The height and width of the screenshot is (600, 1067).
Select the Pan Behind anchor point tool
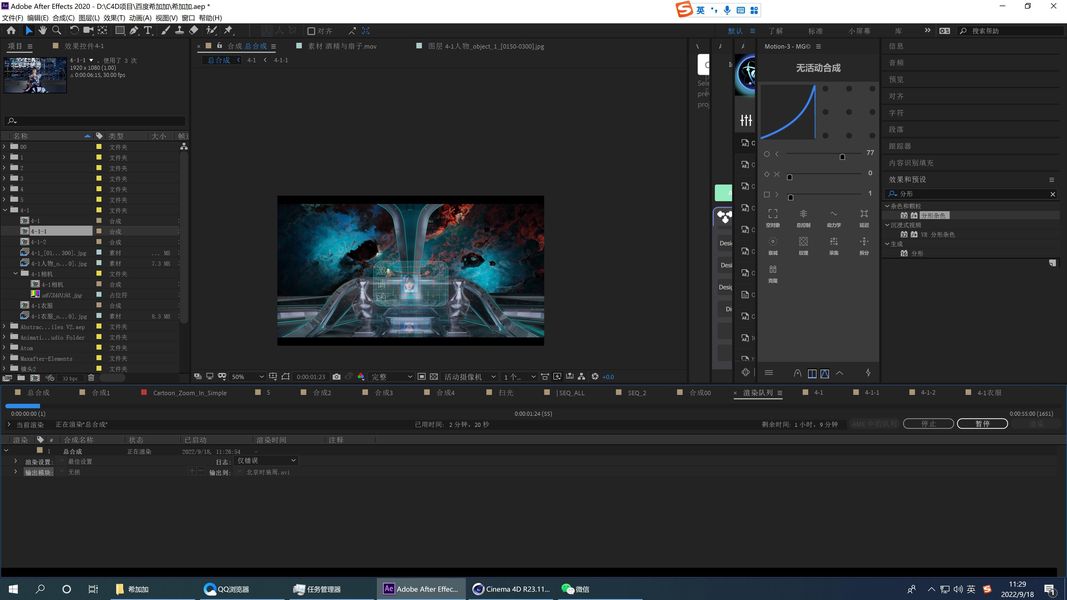(x=103, y=31)
